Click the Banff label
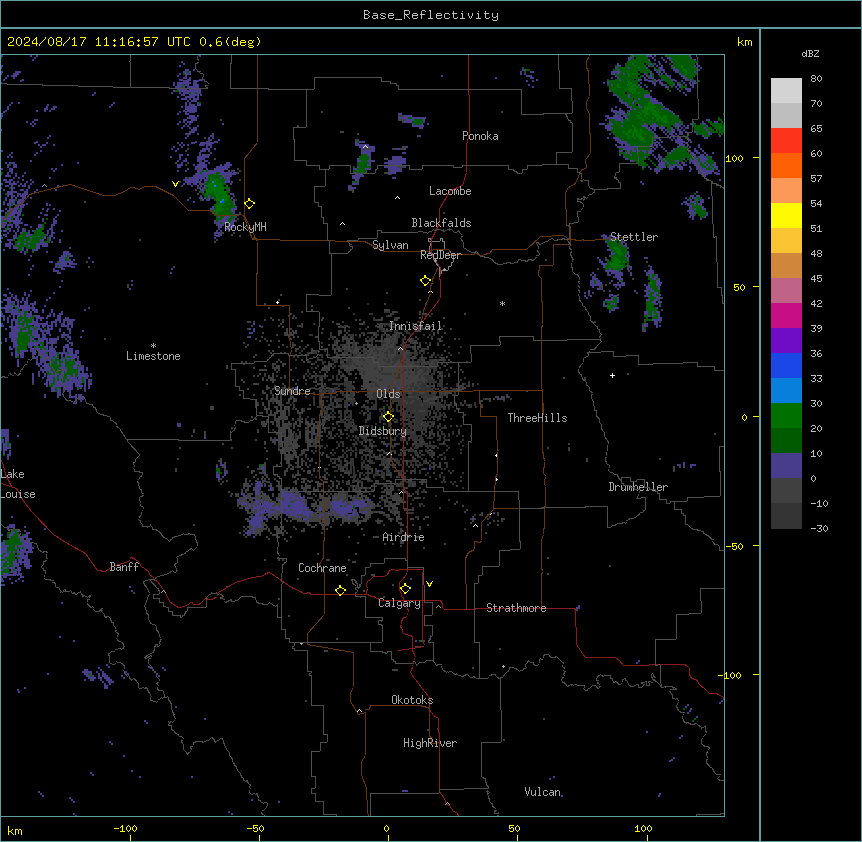862x842 pixels. (x=124, y=567)
